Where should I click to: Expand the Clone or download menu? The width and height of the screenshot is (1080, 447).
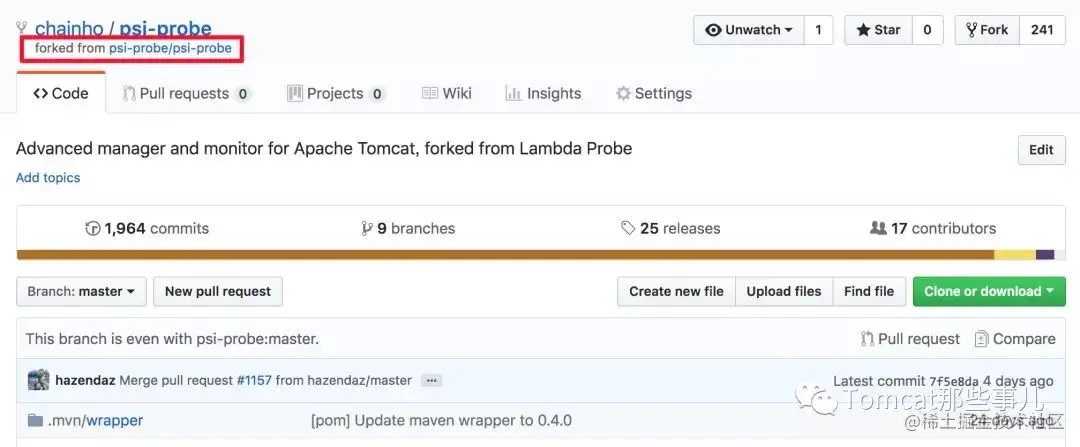[x=988, y=291]
